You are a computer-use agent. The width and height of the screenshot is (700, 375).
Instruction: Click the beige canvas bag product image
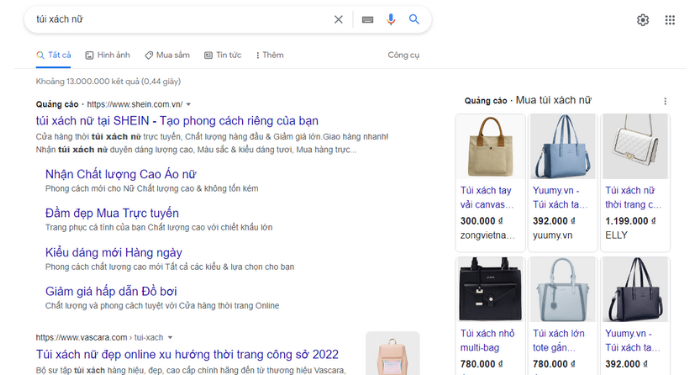click(490, 146)
